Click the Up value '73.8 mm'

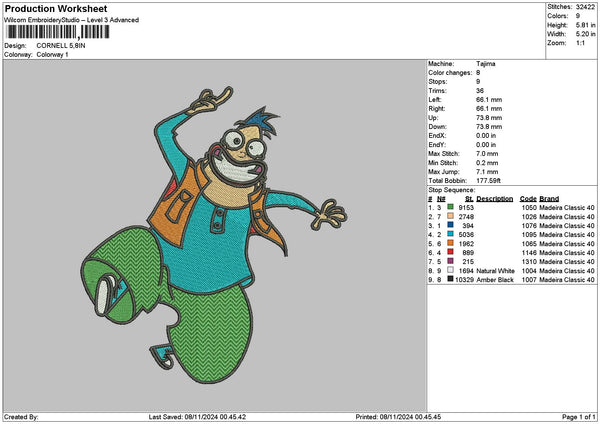tap(489, 117)
